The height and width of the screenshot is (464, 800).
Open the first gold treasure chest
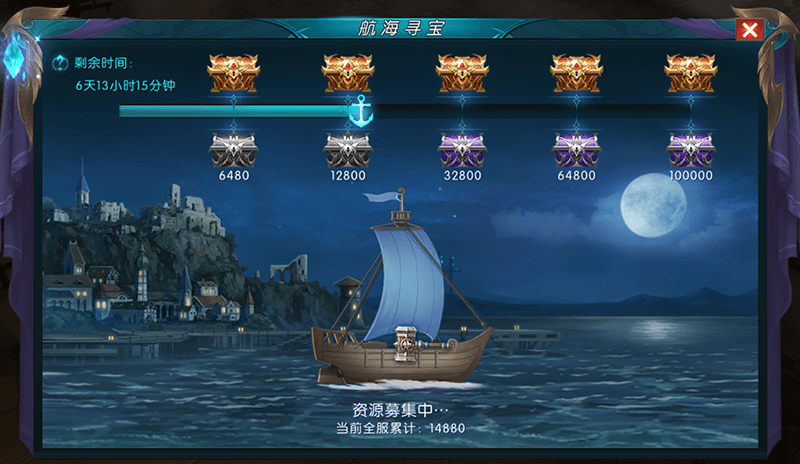point(234,73)
